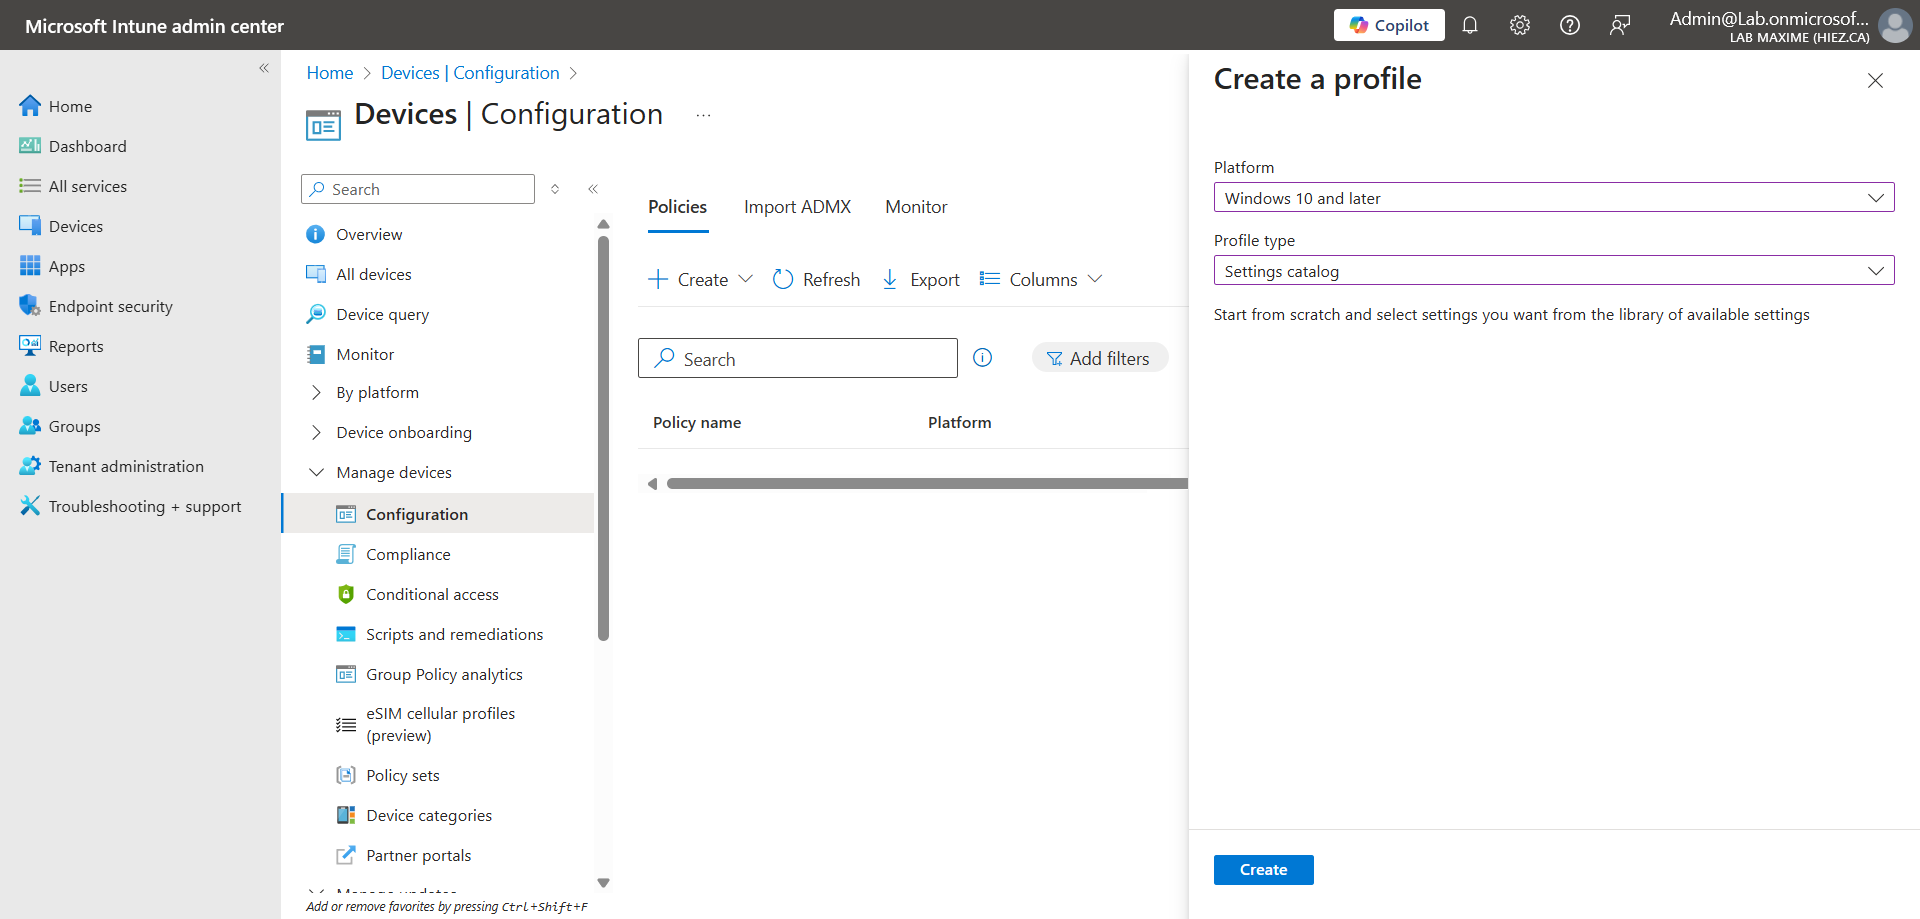Click the Add filters button
Viewport: 1920px width, 919px height.
pos(1099,358)
